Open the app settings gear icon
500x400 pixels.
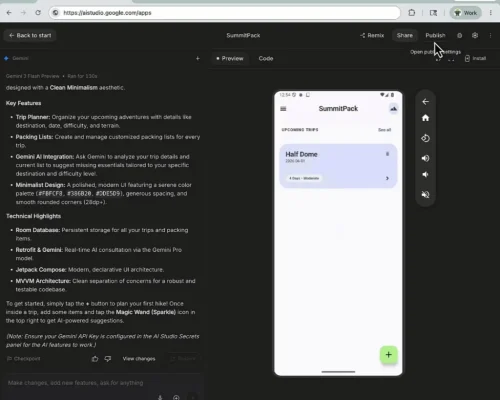[475, 35]
